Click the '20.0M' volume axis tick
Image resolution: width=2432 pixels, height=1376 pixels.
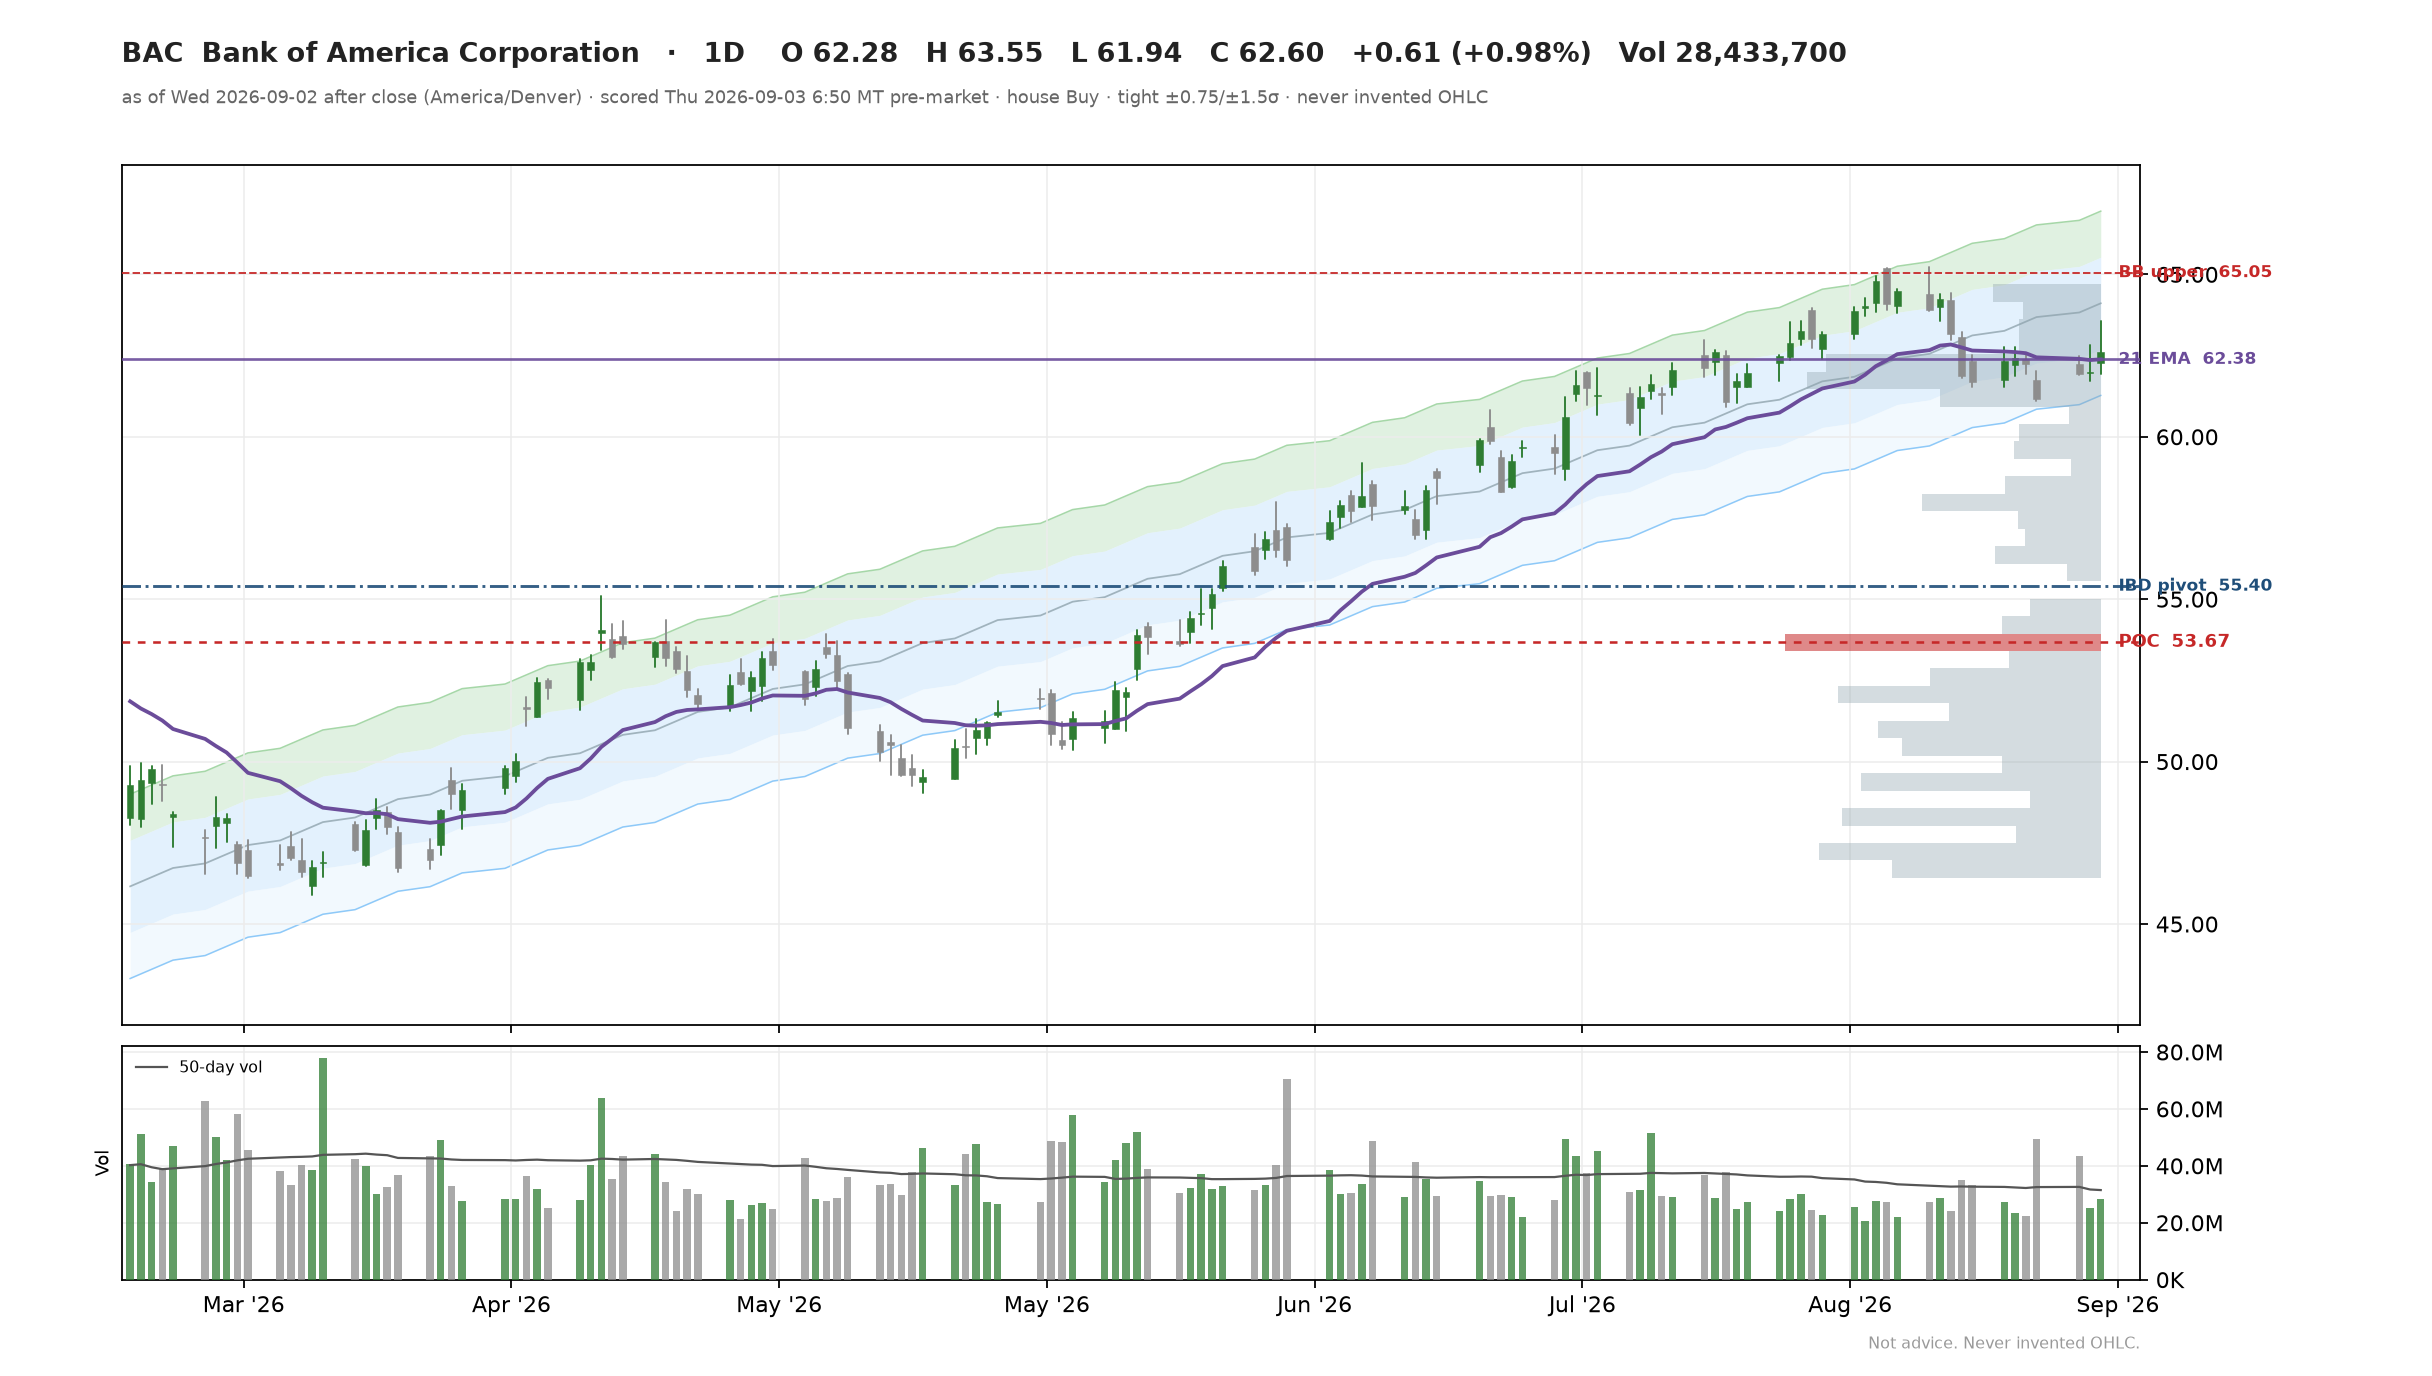coord(2190,1224)
